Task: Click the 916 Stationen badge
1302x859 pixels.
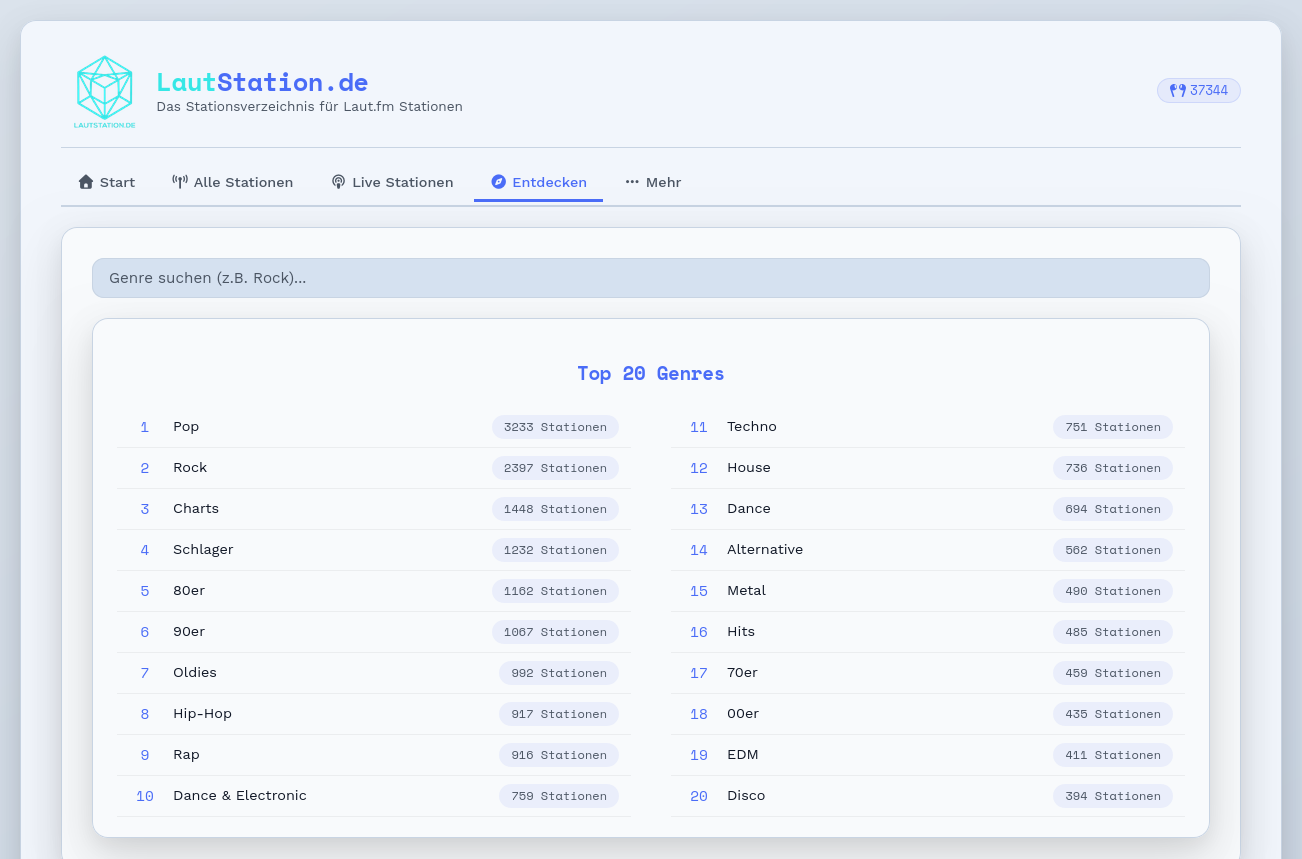Action: pos(559,755)
